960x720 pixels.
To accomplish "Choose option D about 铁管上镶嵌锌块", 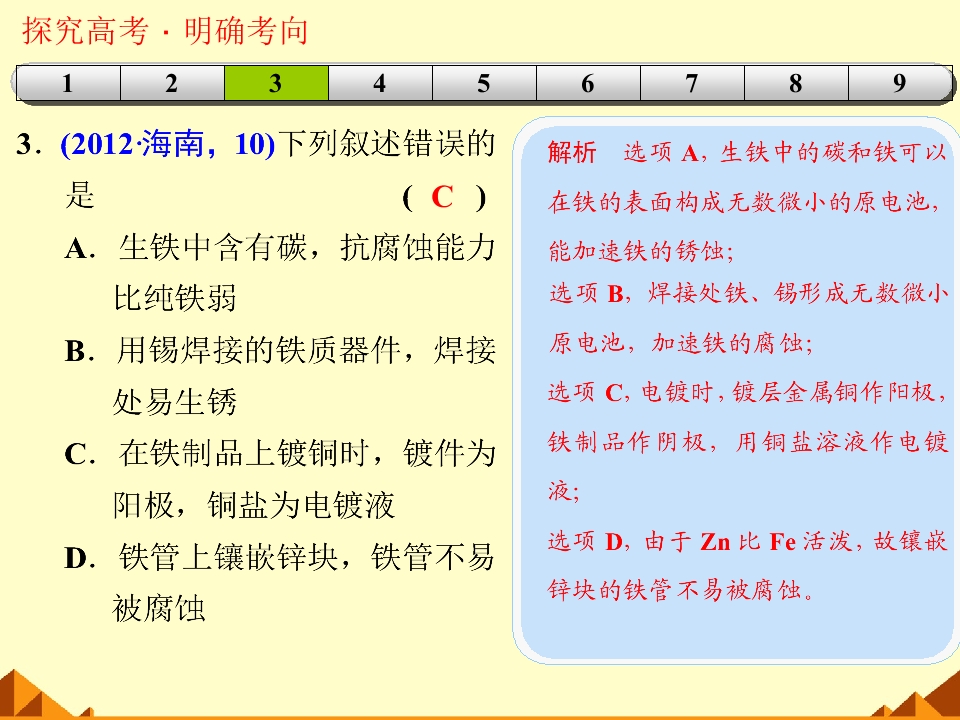I will (x=280, y=583).
